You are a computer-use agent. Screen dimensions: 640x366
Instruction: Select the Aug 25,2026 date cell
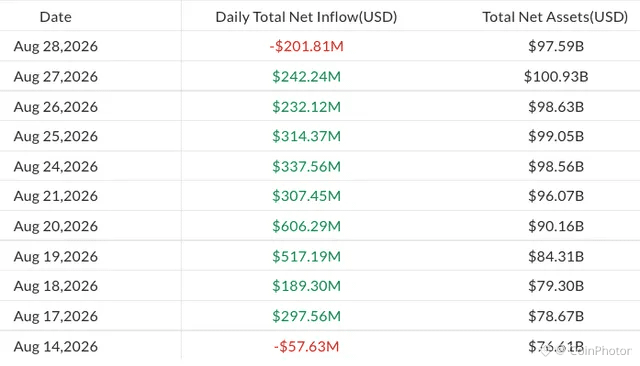(x=56, y=136)
